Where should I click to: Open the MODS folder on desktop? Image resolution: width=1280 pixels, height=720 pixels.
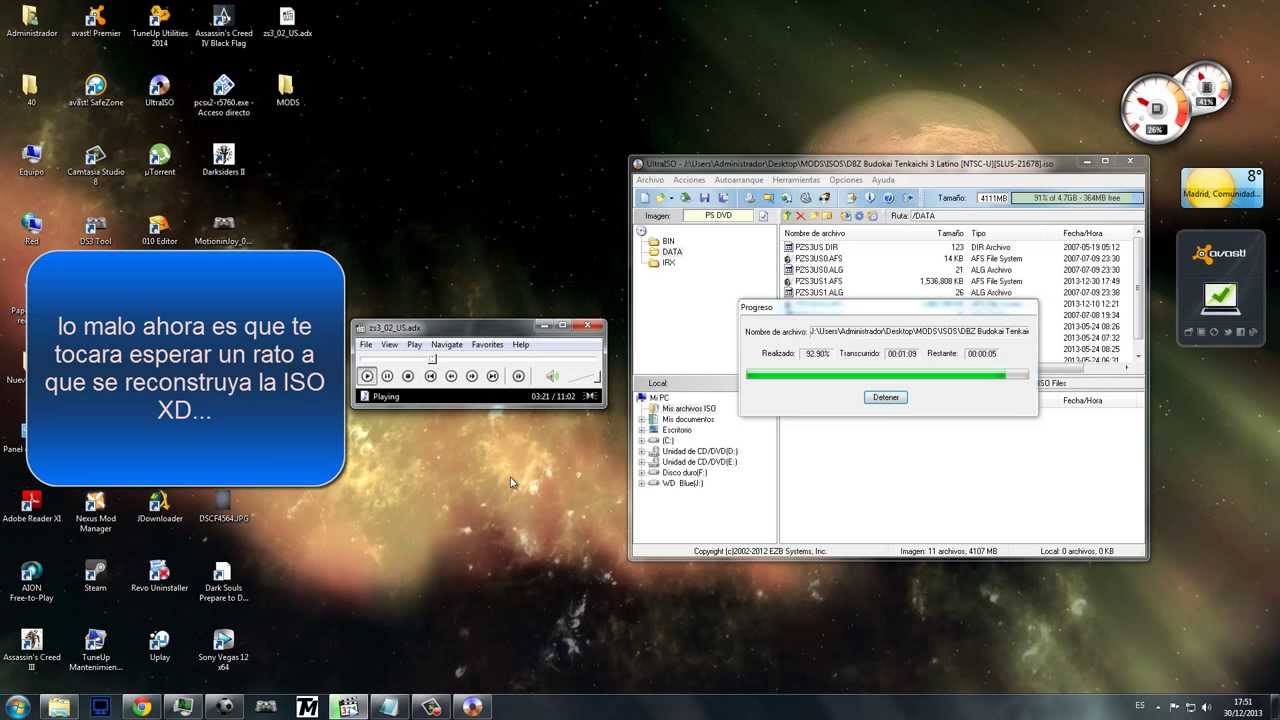tap(287, 90)
